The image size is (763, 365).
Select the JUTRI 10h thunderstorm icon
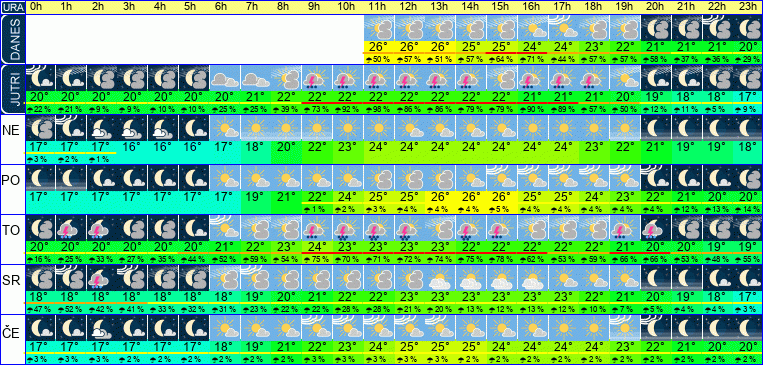(347, 77)
